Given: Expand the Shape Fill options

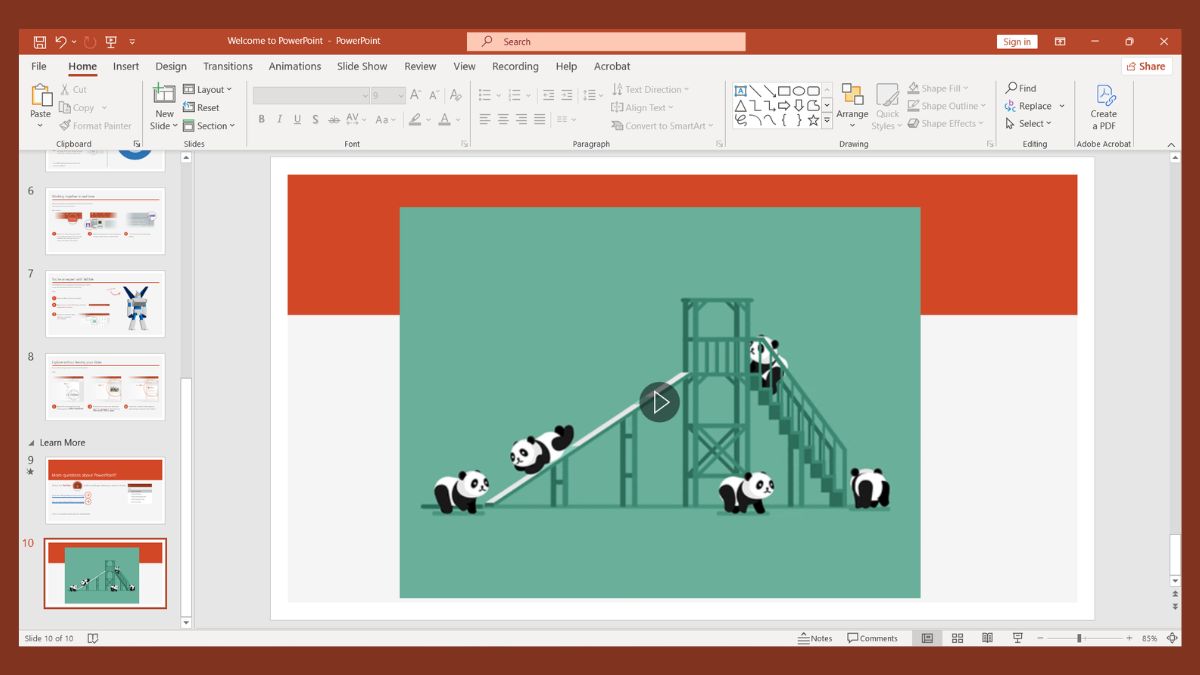Looking at the screenshot, I should tap(964, 88).
